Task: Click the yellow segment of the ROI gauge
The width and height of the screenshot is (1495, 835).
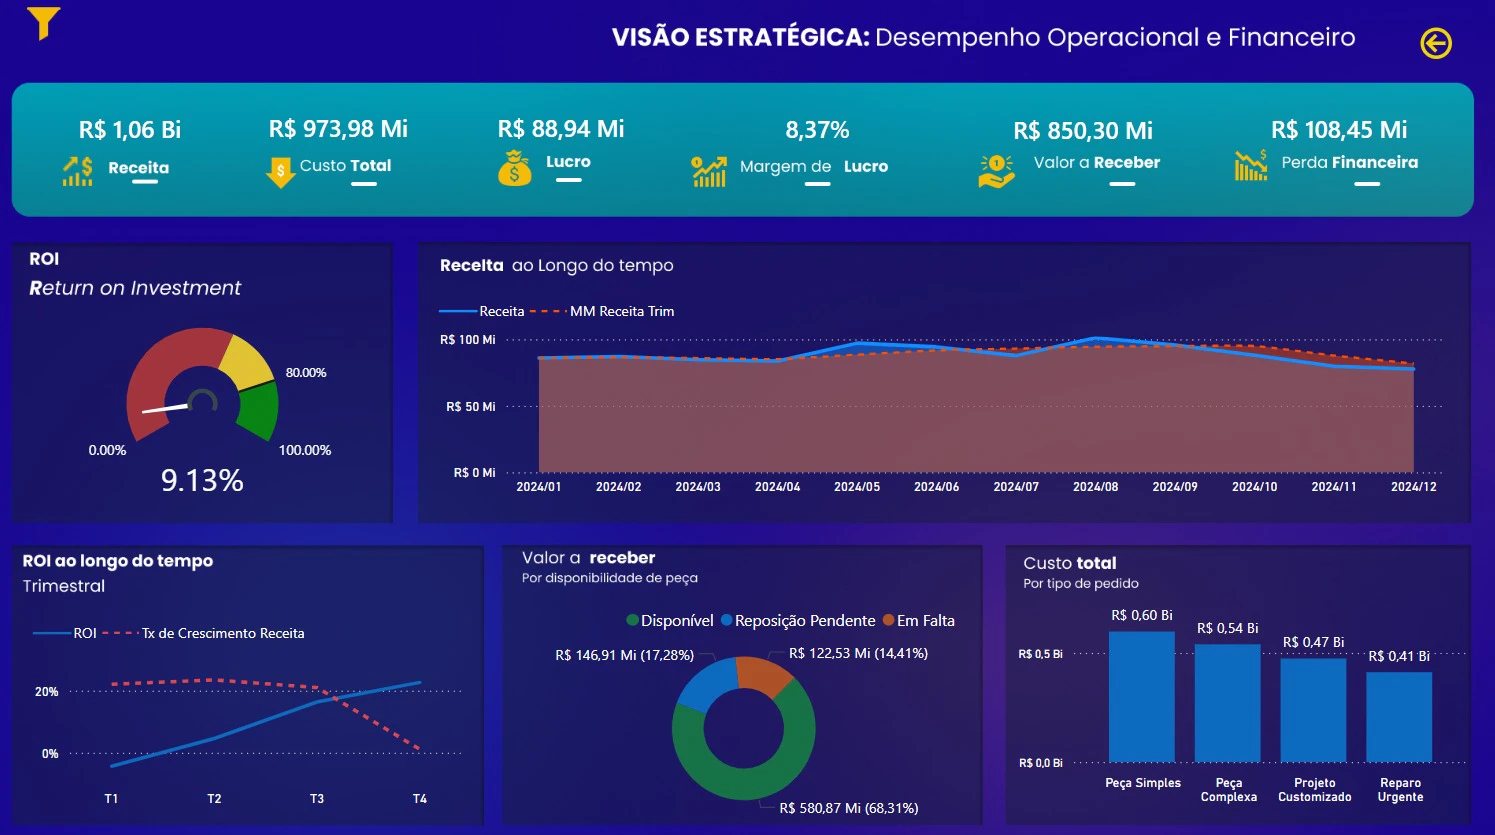Action: (246, 363)
